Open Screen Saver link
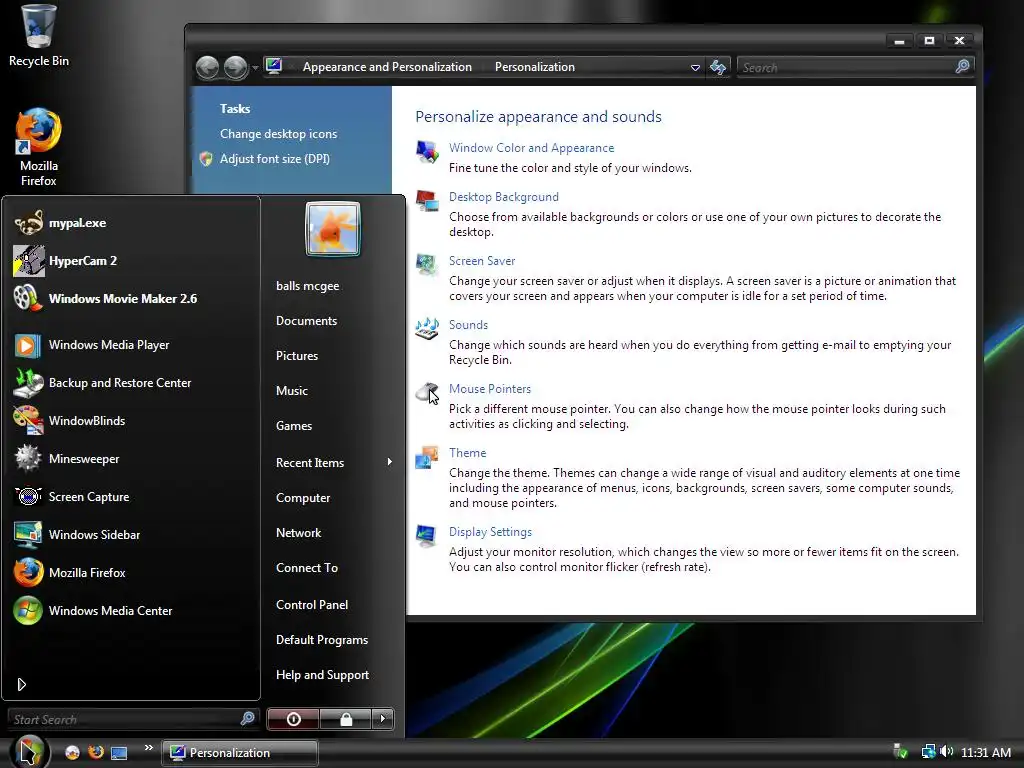Viewport: 1024px width, 768px height. (x=482, y=261)
